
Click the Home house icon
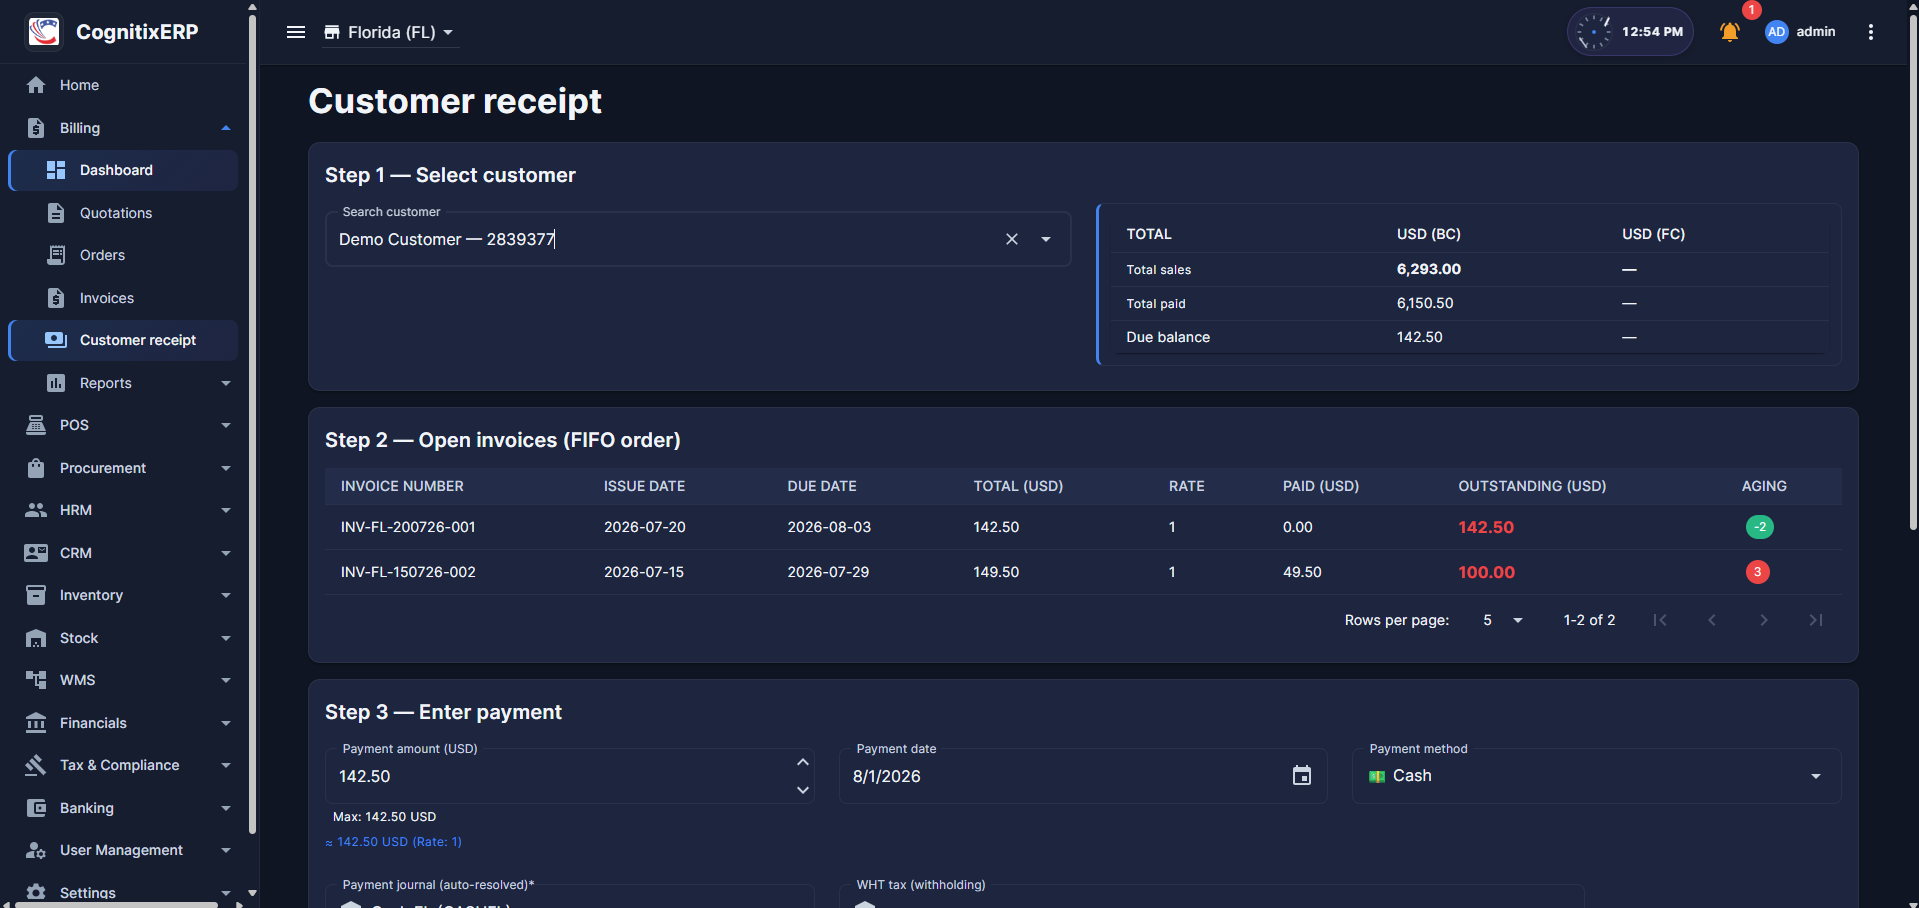pyautogui.click(x=36, y=85)
